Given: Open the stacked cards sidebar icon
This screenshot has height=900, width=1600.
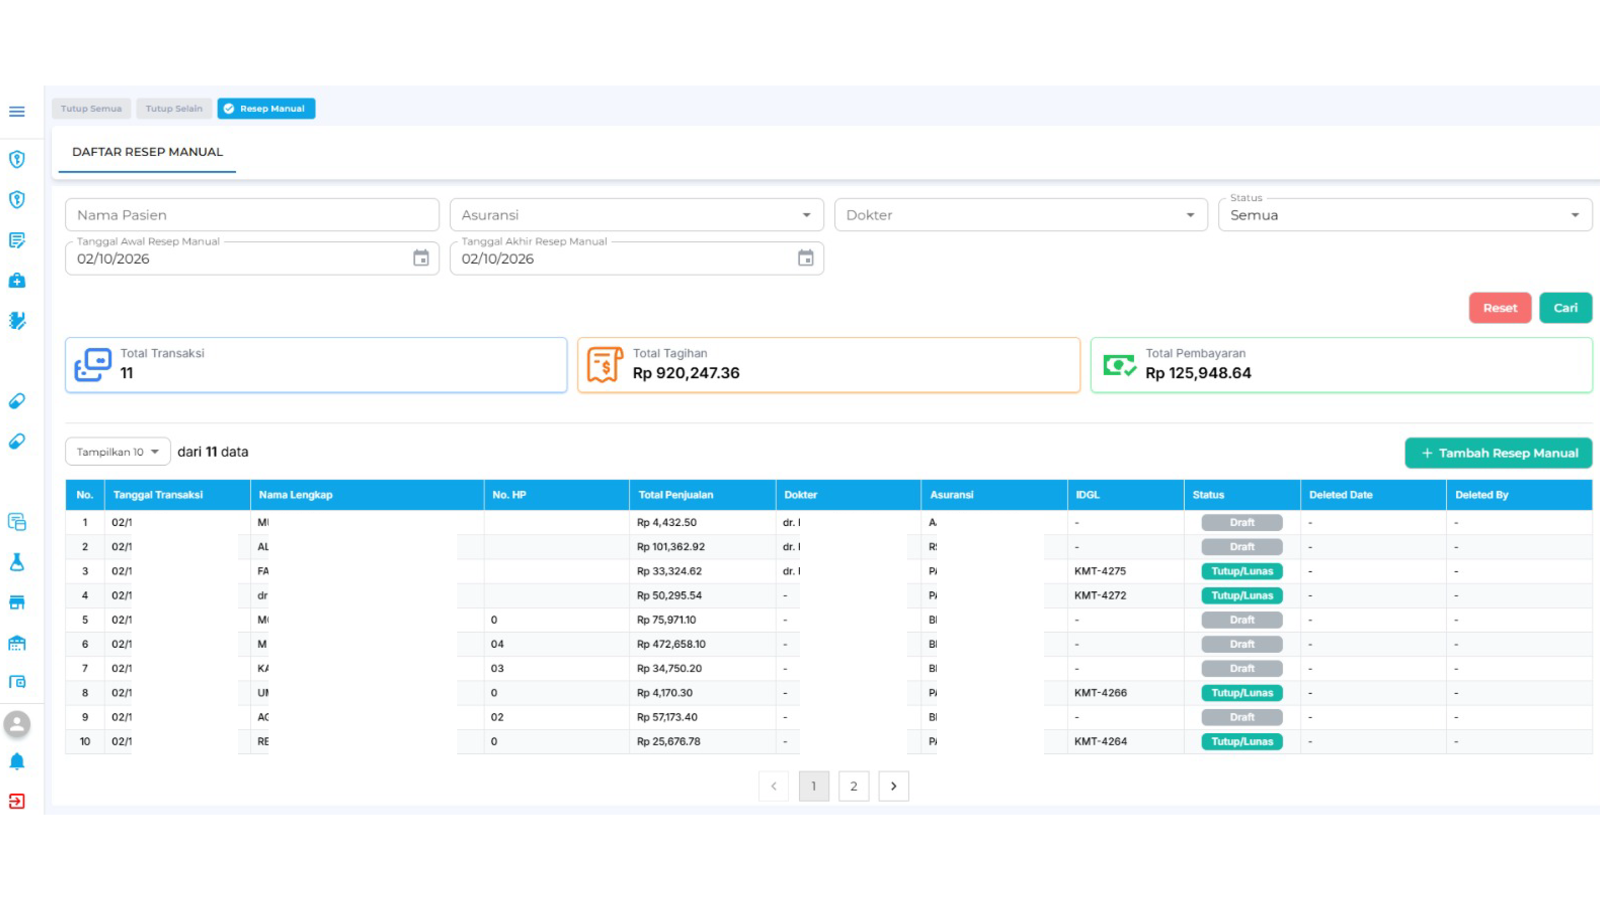Looking at the screenshot, I should pos(17,522).
